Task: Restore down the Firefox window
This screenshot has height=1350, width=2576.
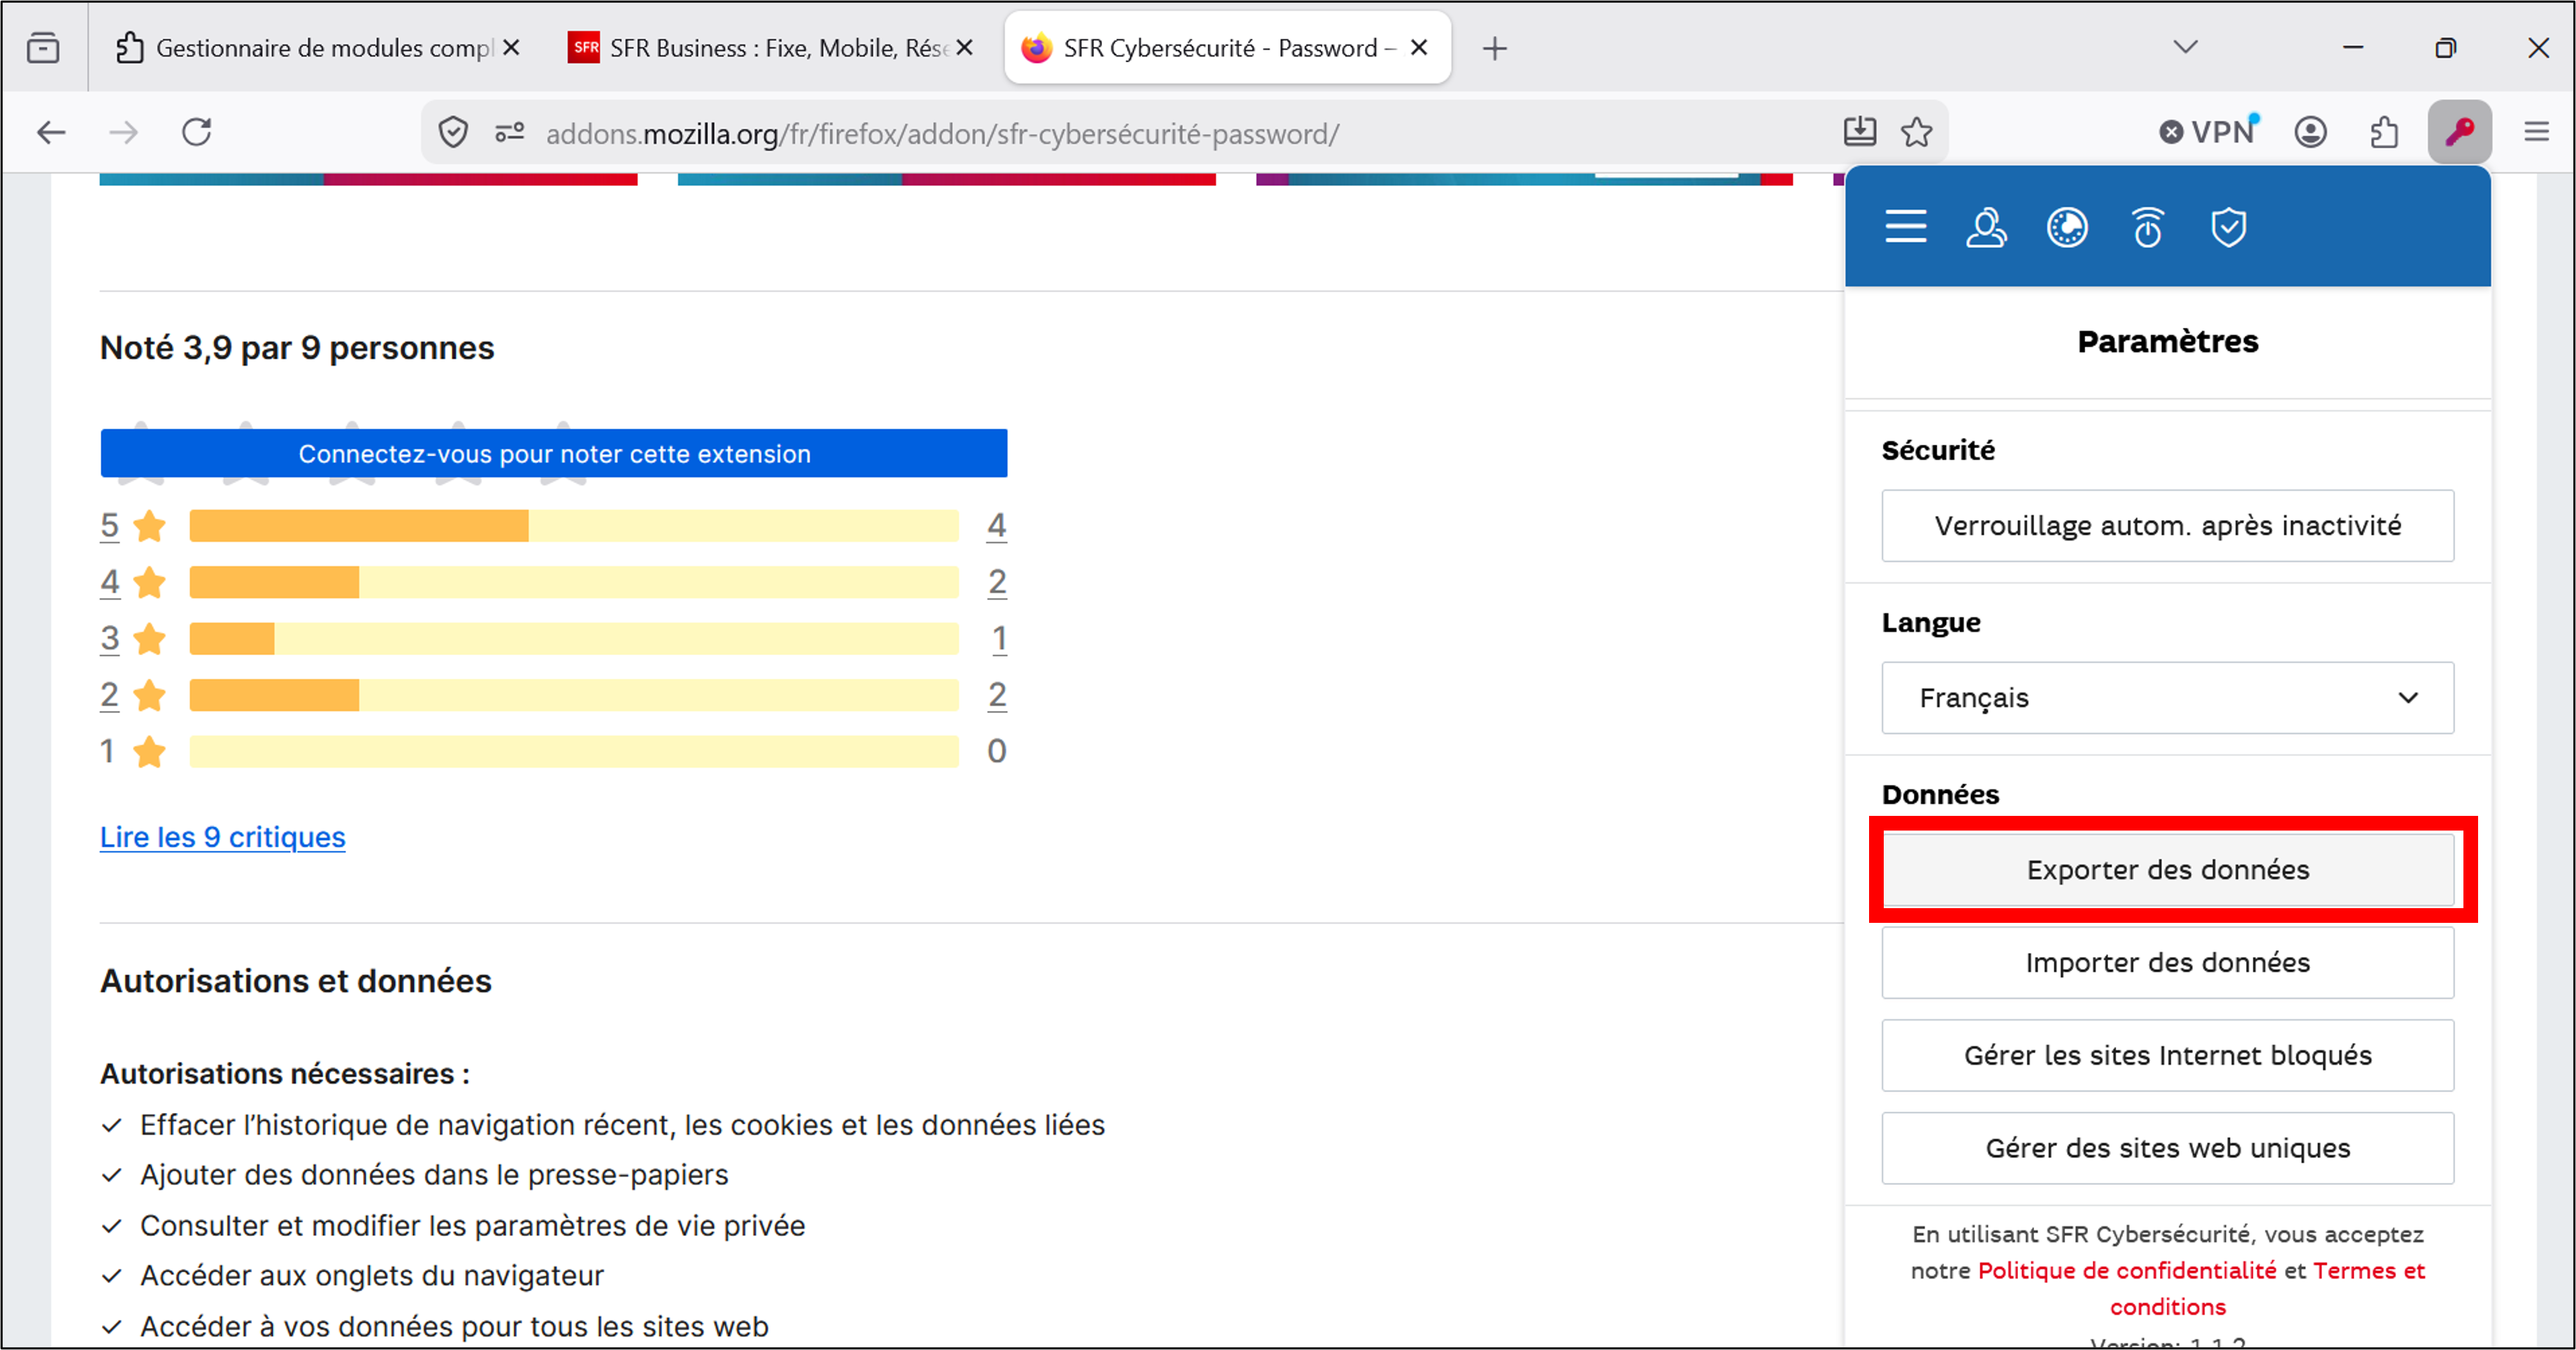Action: pyautogui.click(x=2445, y=47)
